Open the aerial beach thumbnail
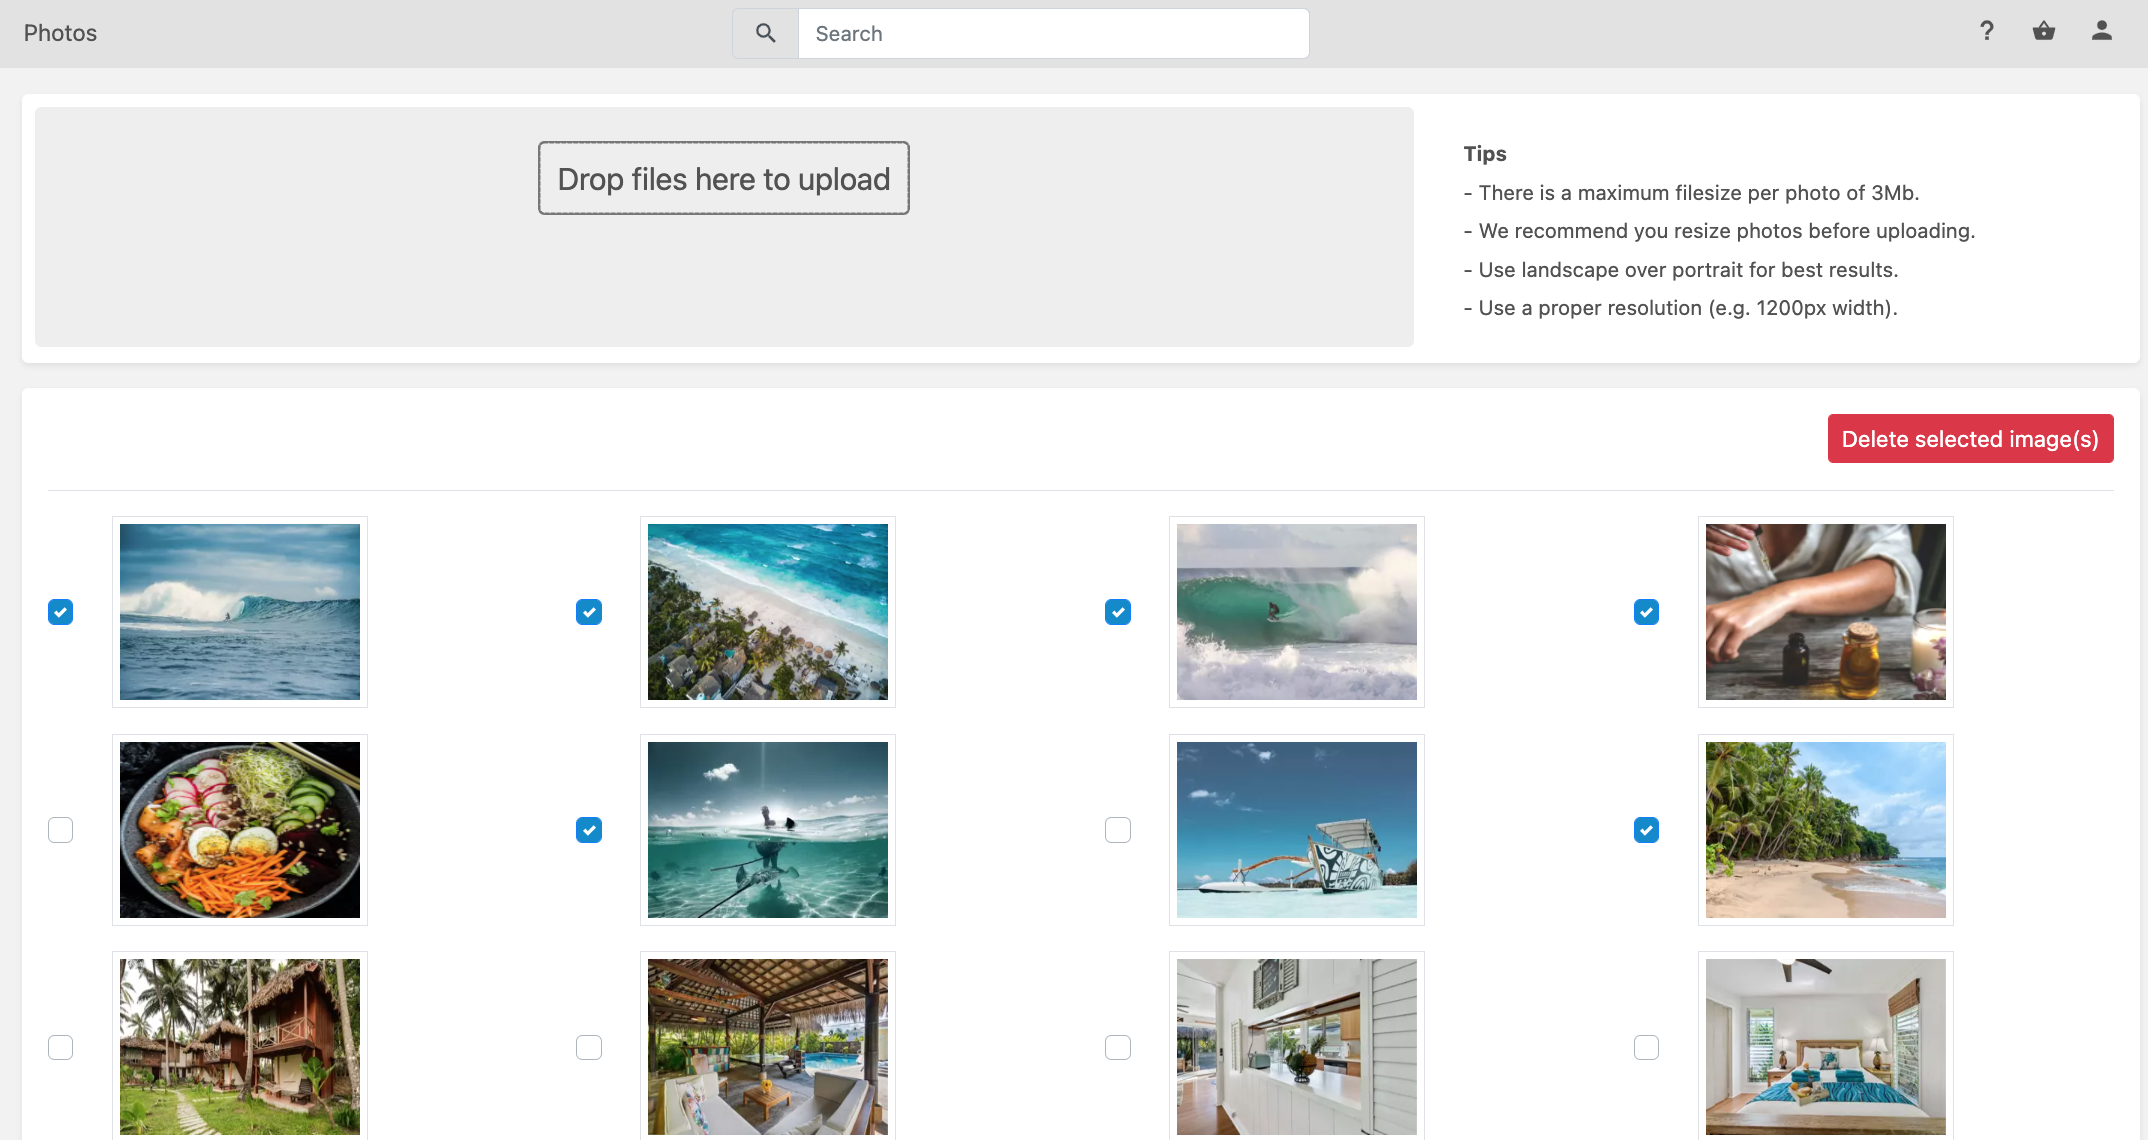The width and height of the screenshot is (2148, 1140). click(x=768, y=612)
